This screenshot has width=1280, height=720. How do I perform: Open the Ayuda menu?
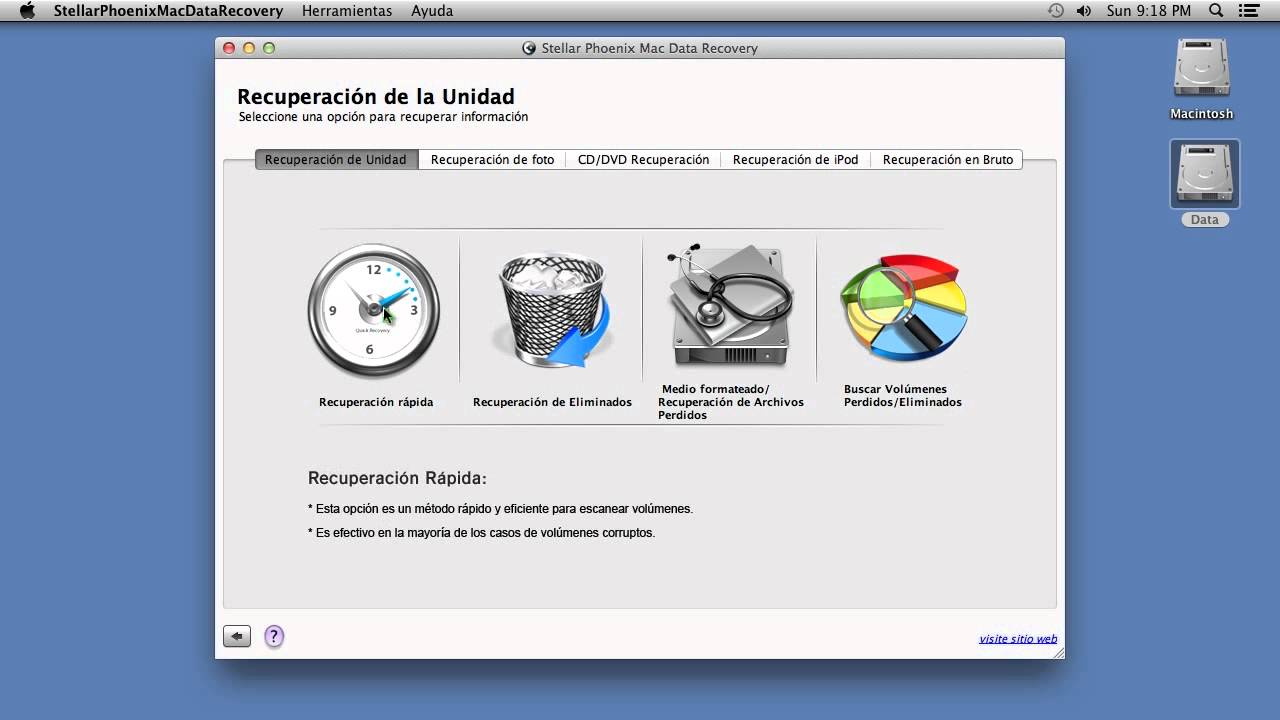(x=432, y=11)
